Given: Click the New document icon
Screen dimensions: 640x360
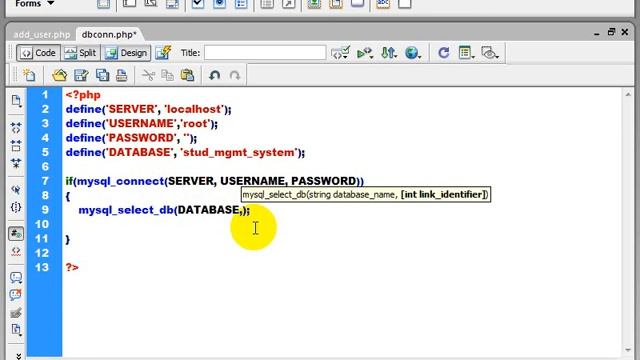Looking at the screenshot, I should point(29,75).
